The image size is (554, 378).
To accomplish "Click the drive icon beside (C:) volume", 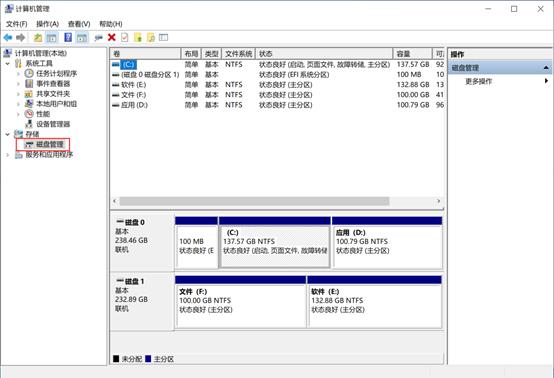I will [x=116, y=64].
